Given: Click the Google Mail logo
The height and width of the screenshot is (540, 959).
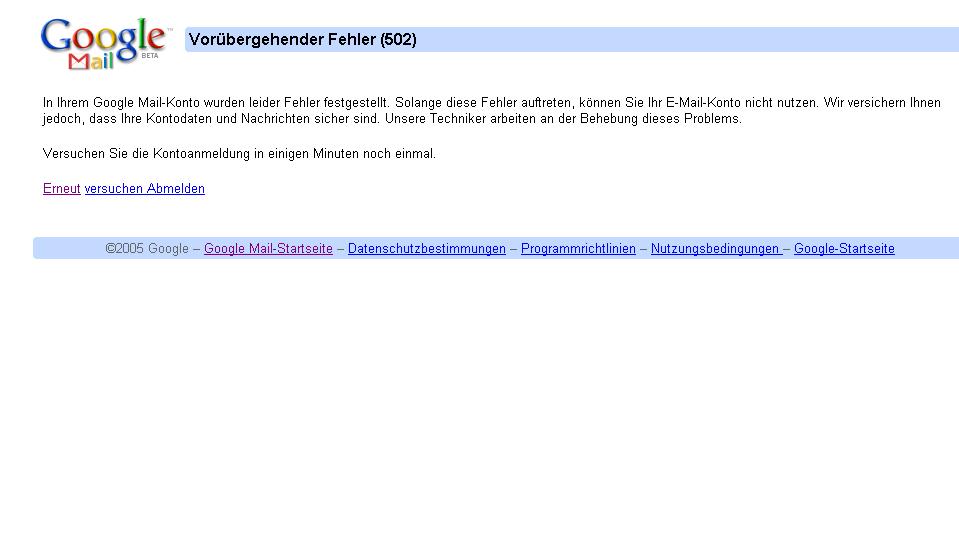Looking at the screenshot, I should [106, 43].
